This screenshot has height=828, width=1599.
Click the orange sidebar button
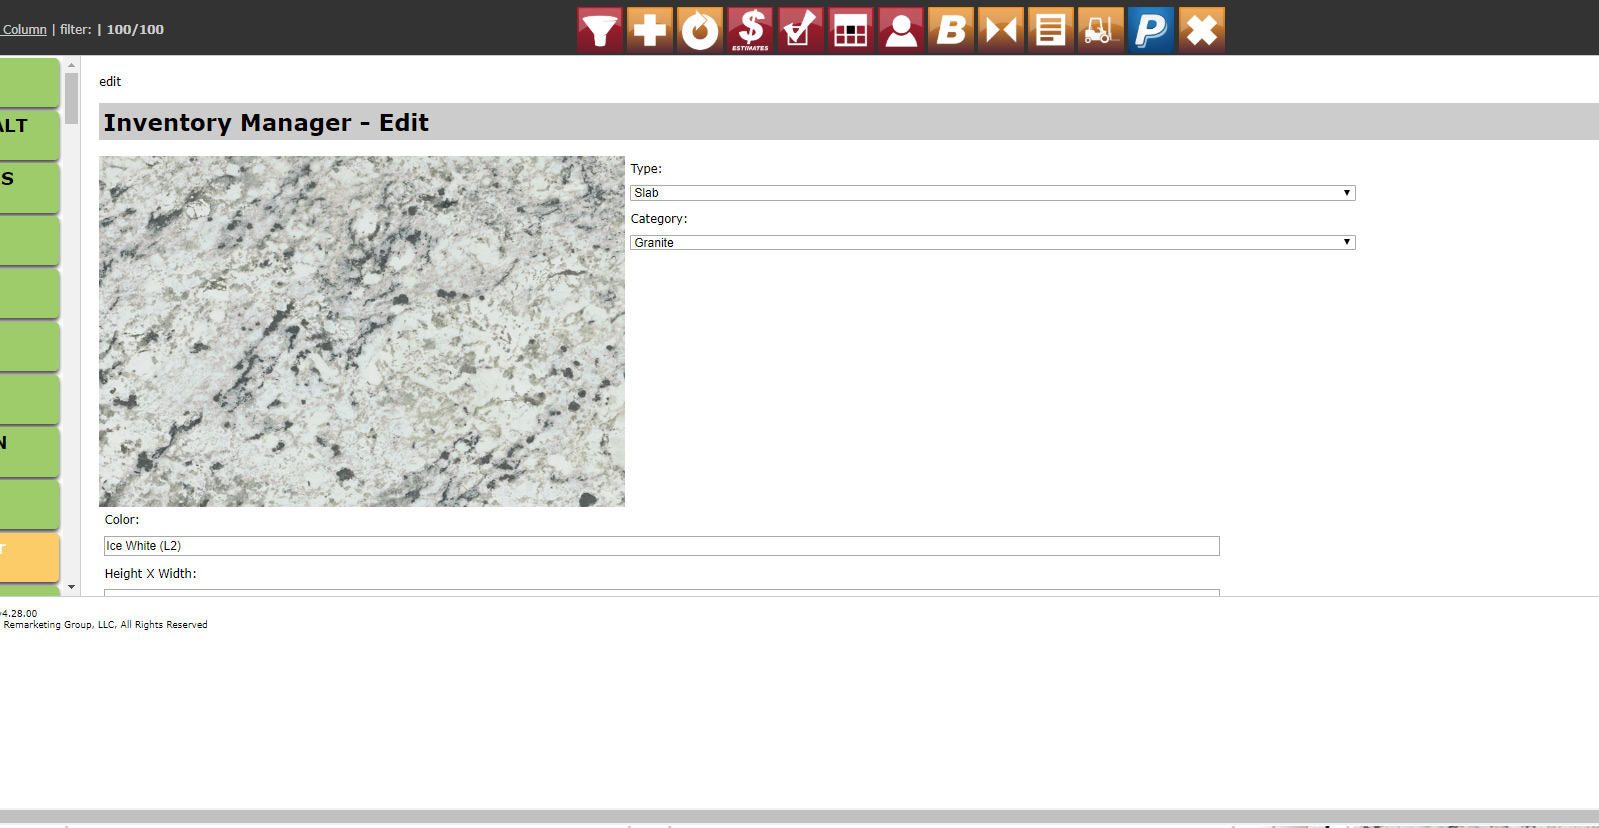[29, 556]
